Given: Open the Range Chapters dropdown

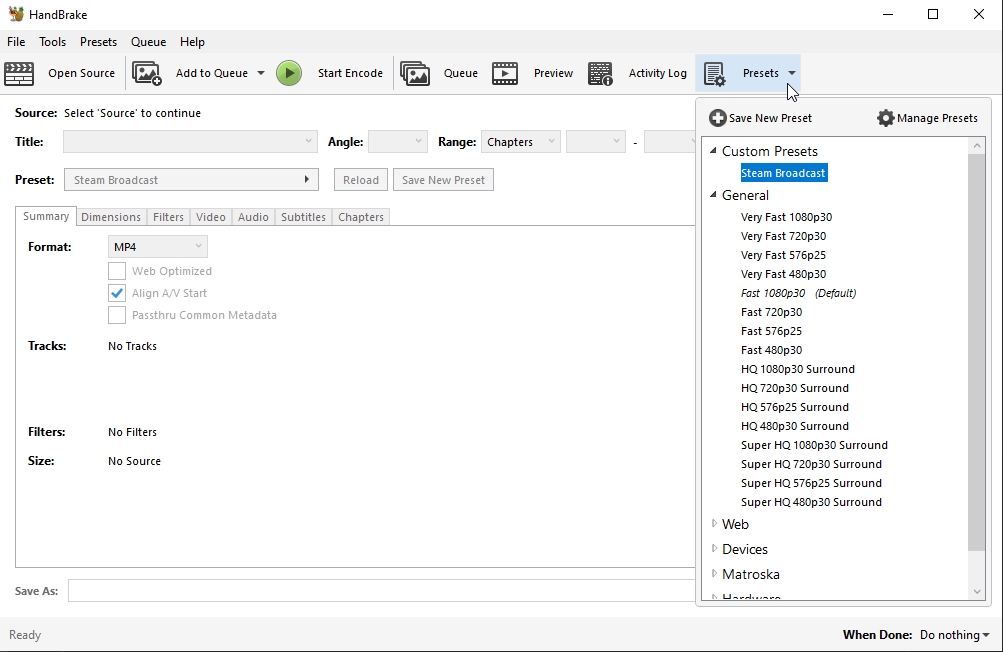Looking at the screenshot, I should [x=521, y=141].
